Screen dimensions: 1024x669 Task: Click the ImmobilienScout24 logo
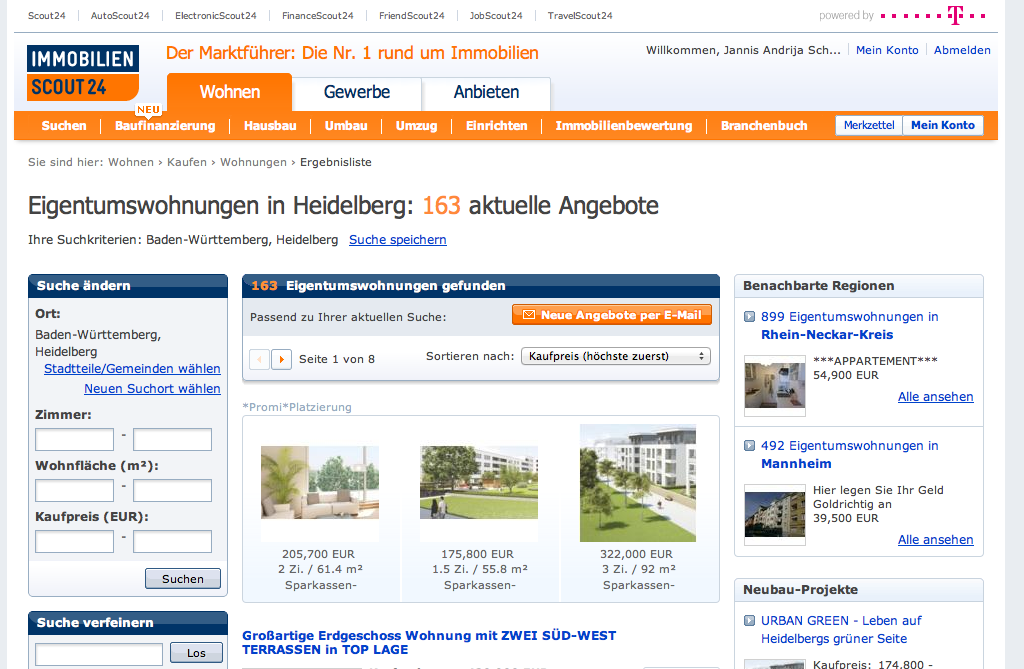click(83, 73)
